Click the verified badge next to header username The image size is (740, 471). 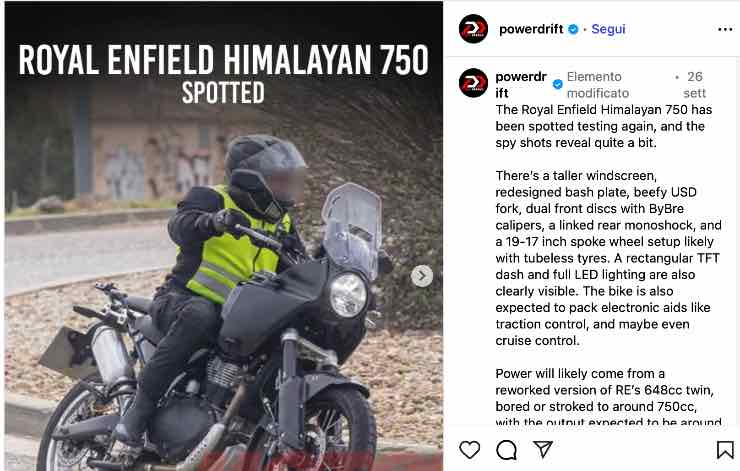point(573,29)
